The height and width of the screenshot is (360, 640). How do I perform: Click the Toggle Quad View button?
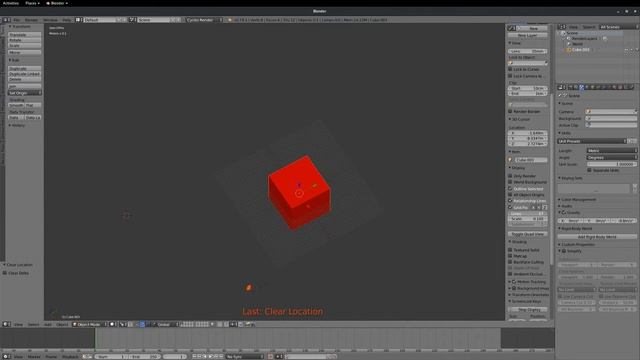pyautogui.click(x=527, y=234)
